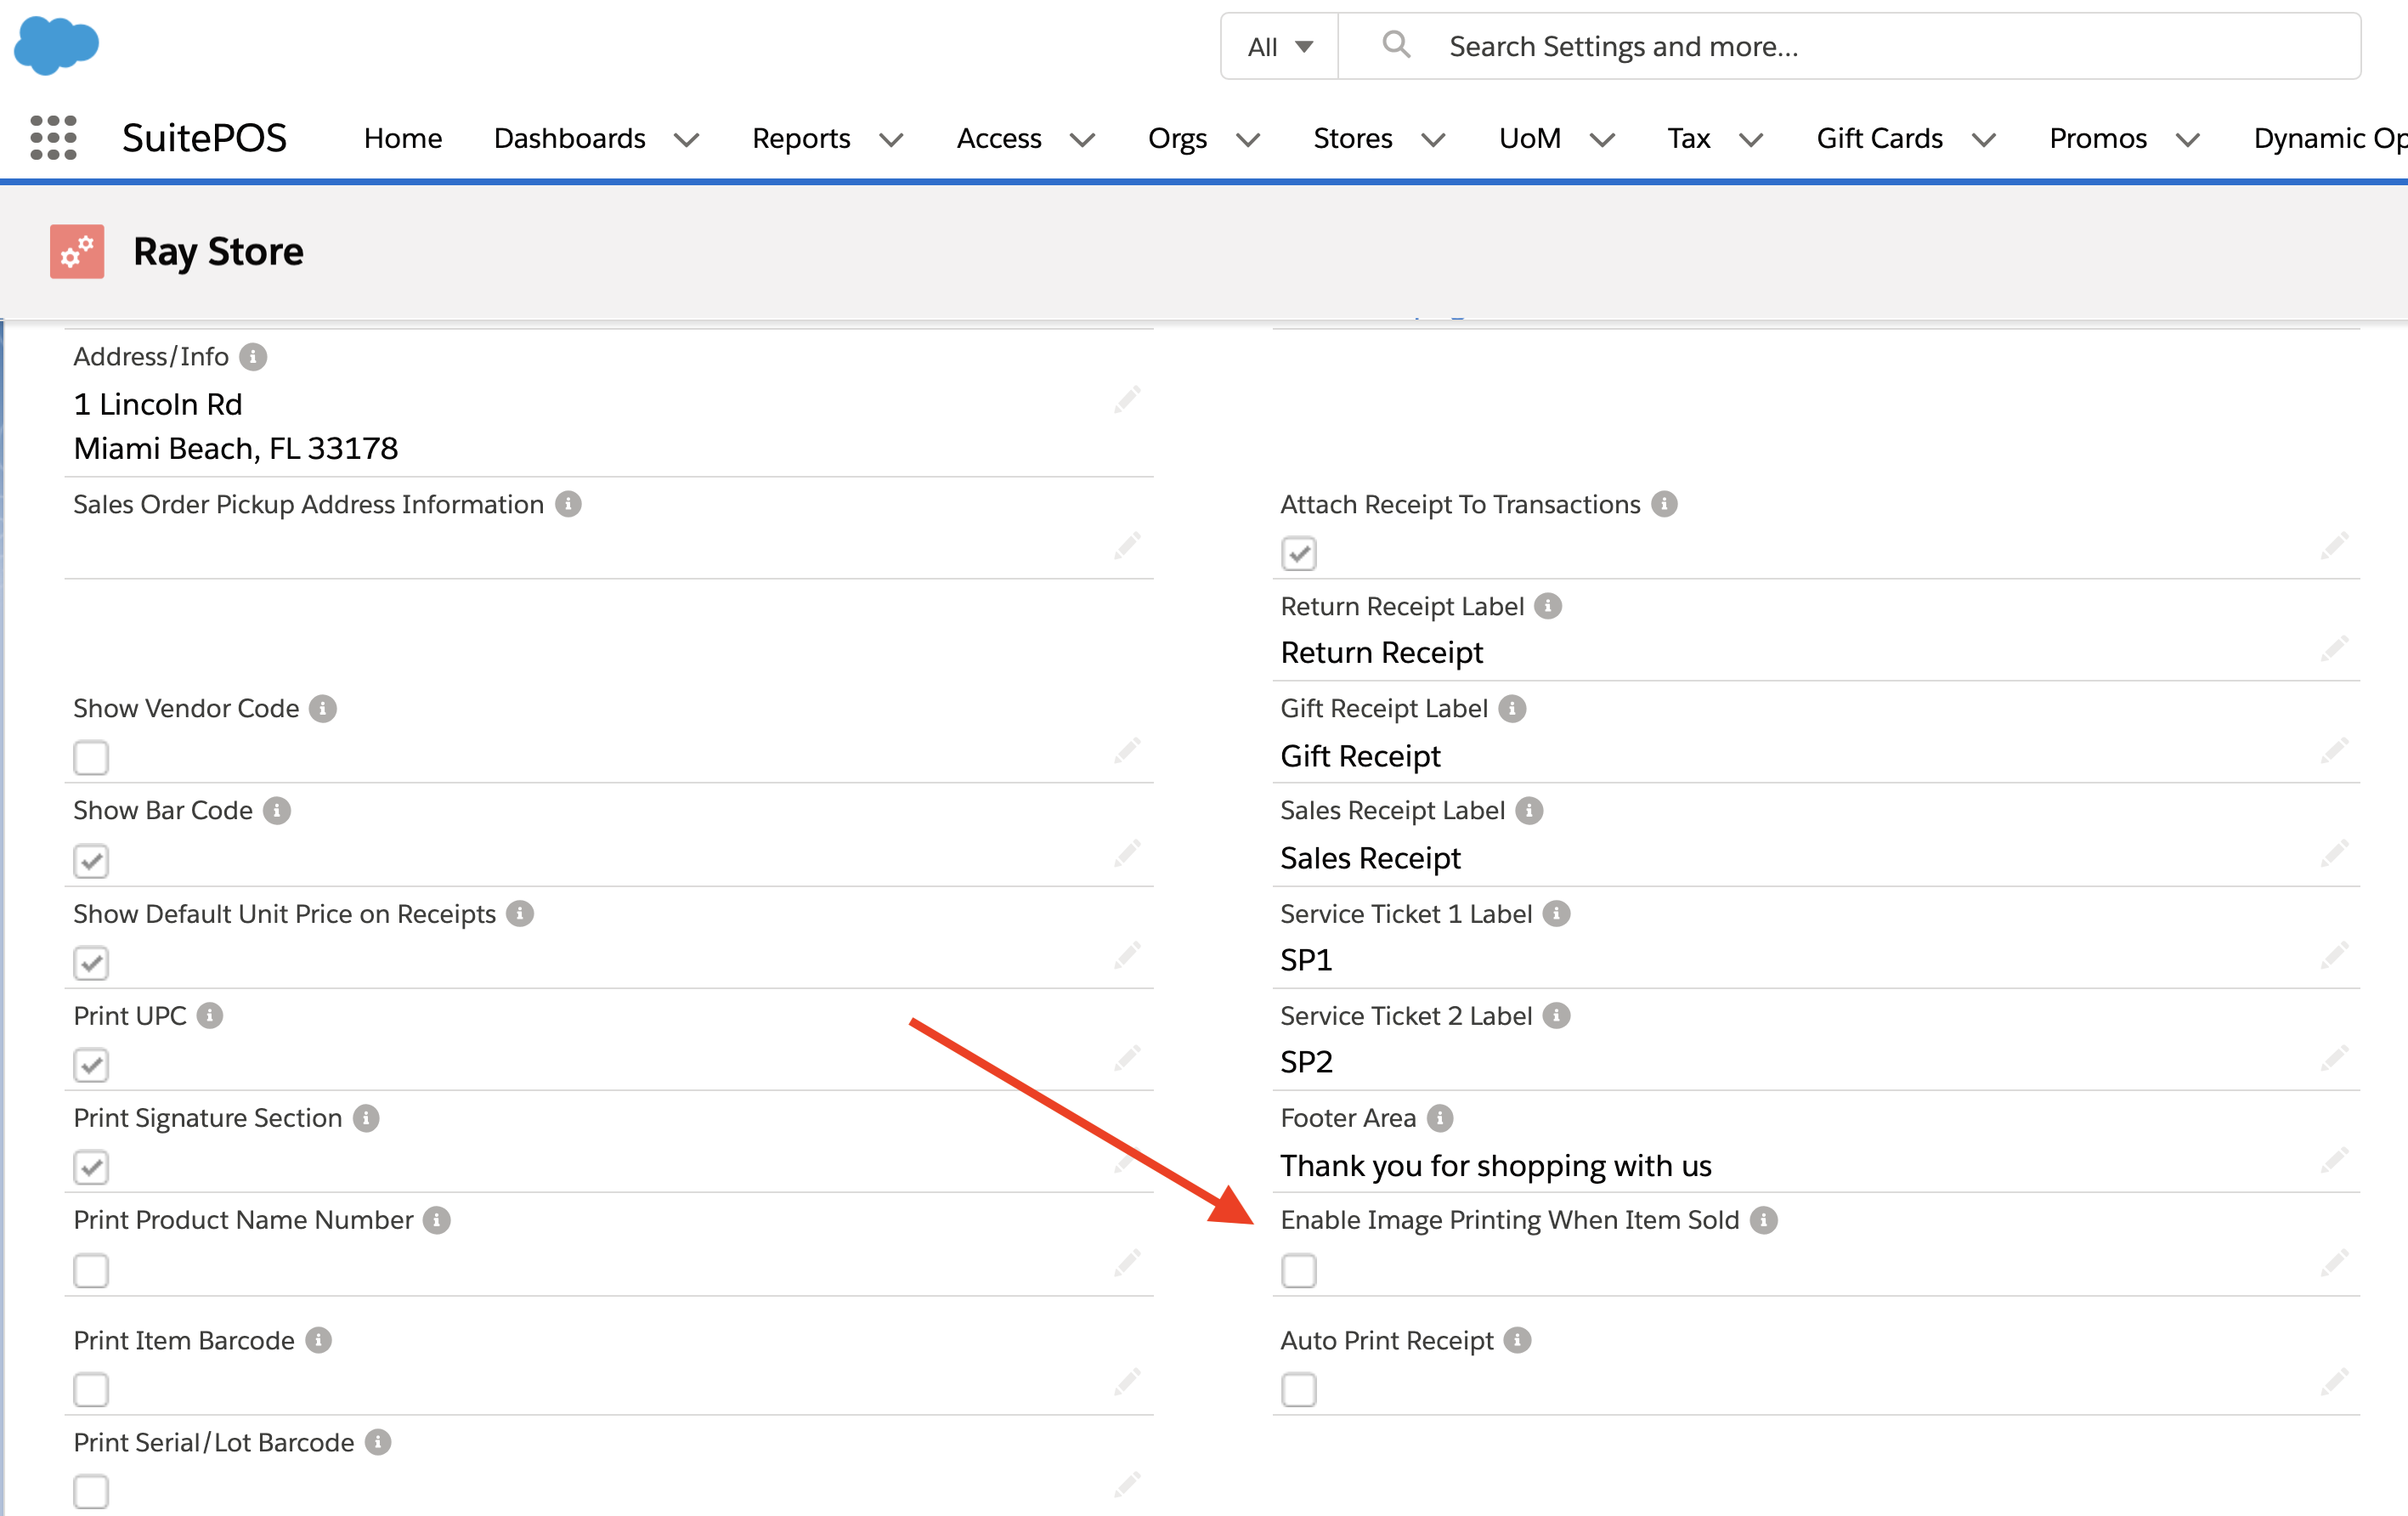Click the Salesforce cloud logo

56,44
